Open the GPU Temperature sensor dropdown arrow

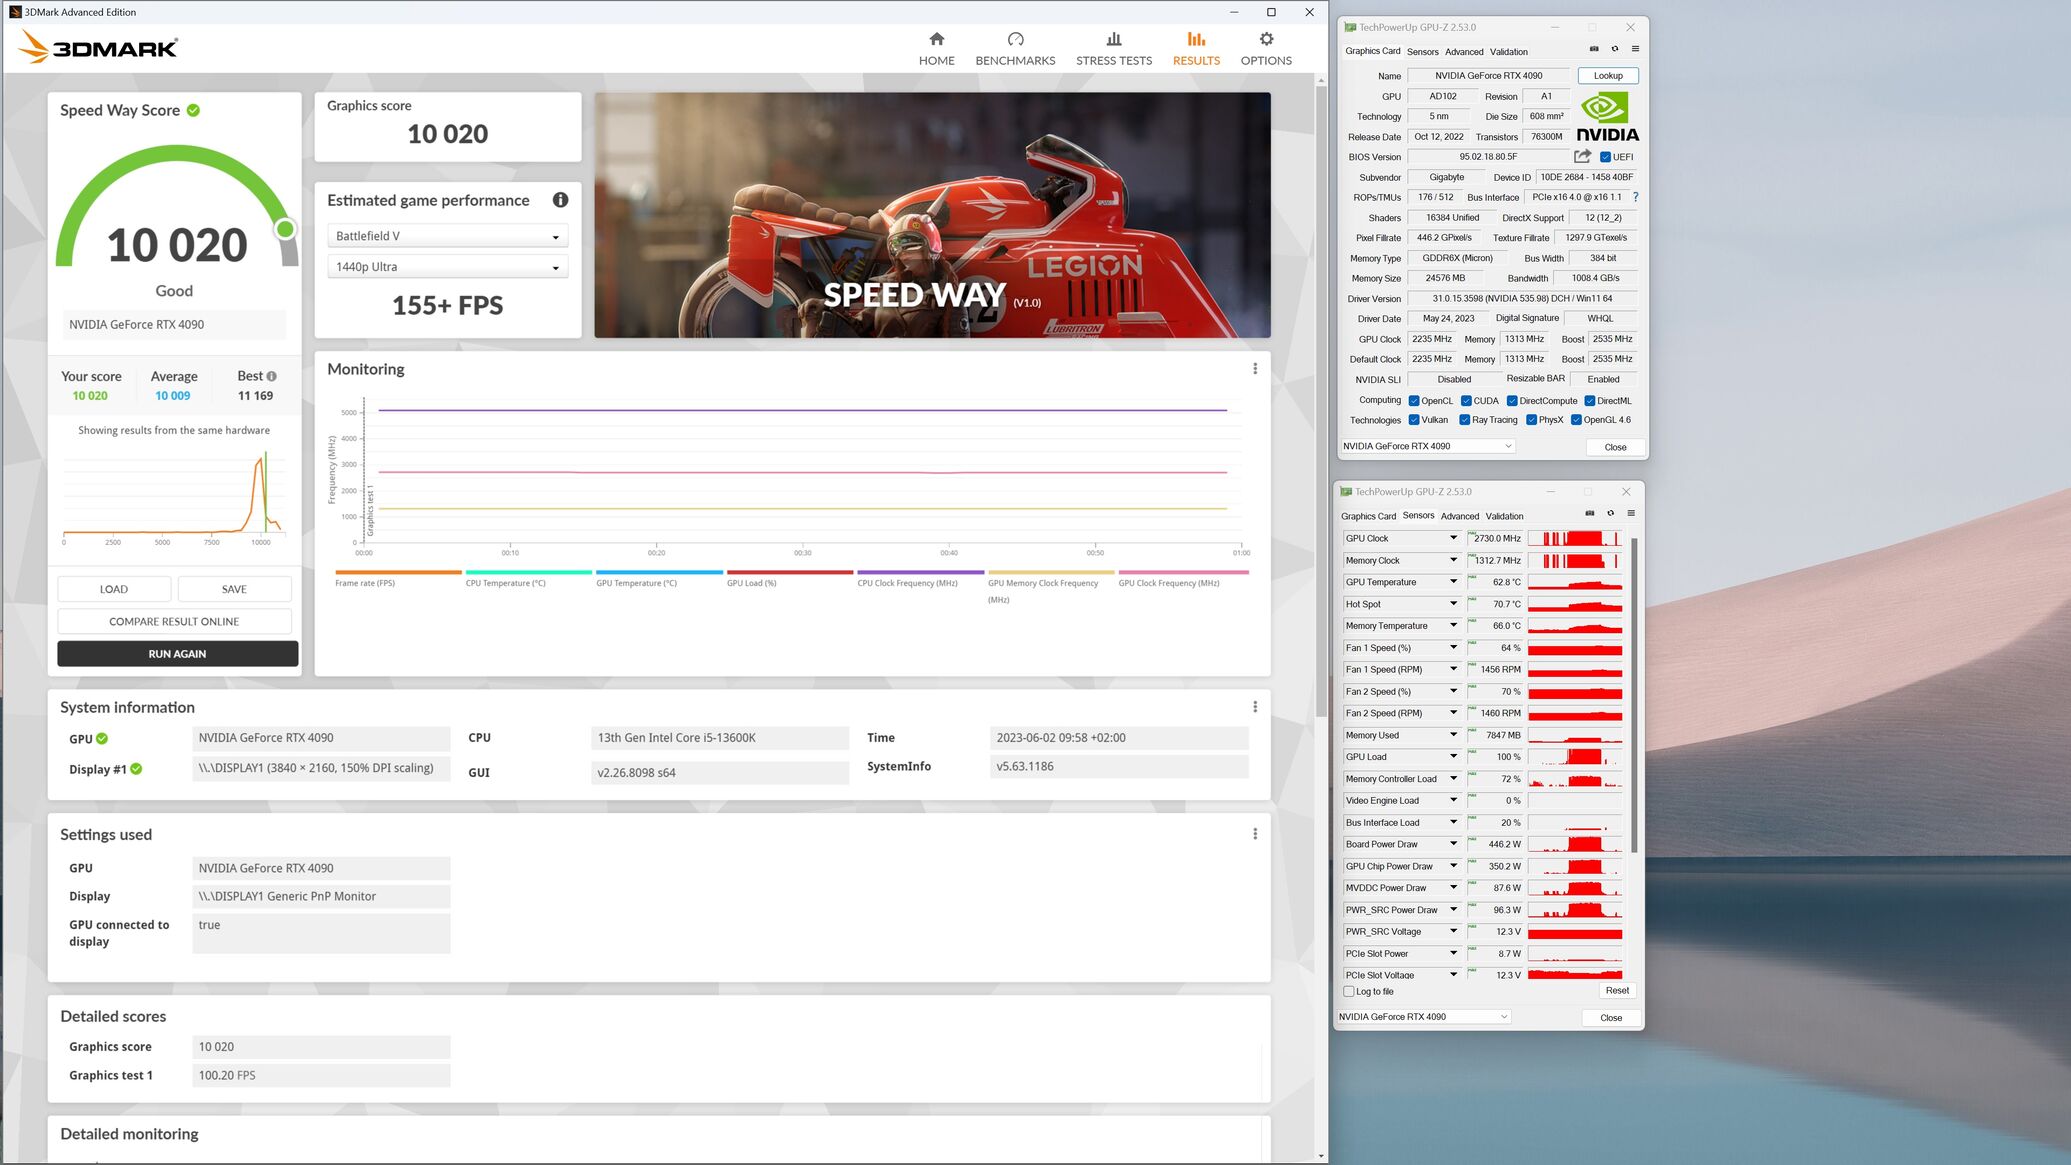coord(1453,582)
